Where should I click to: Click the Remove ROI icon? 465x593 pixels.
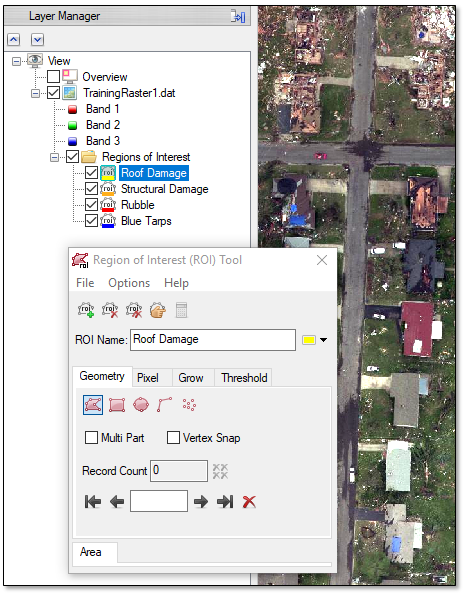coord(110,310)
